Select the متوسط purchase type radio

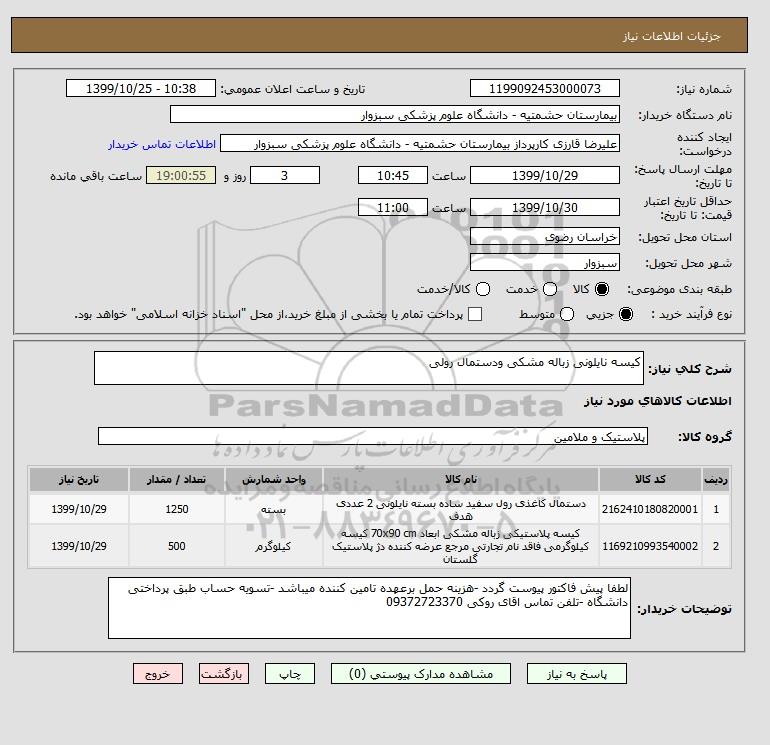coord(567,314)
